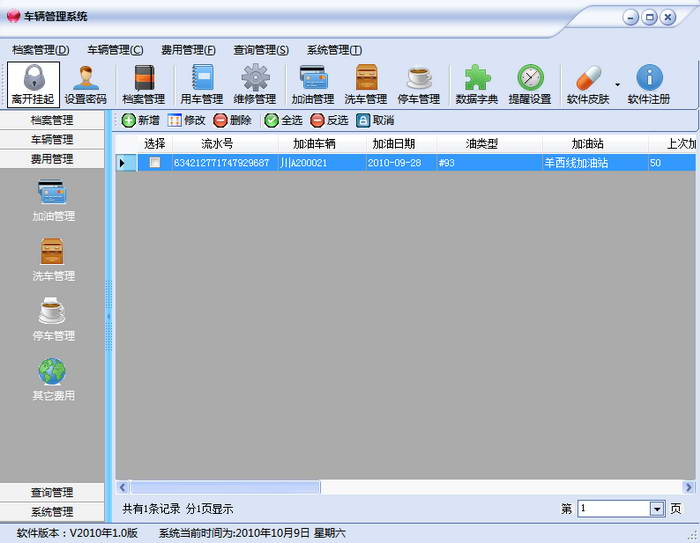Open 车辆管理(C) menu
Screen dimensions: 700x543
tap(115, 50)
